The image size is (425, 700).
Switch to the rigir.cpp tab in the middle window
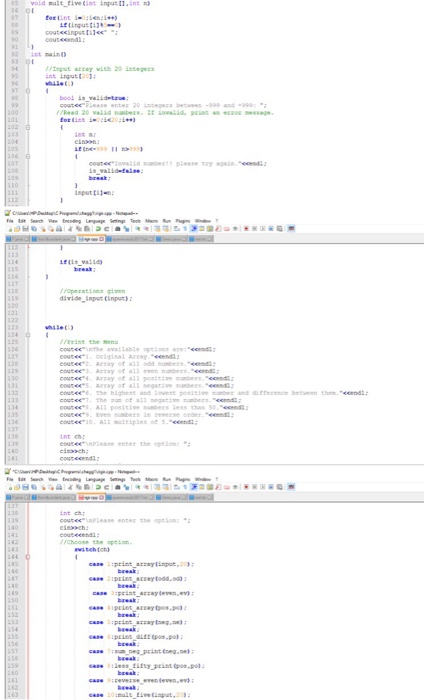tap(91, 239)
